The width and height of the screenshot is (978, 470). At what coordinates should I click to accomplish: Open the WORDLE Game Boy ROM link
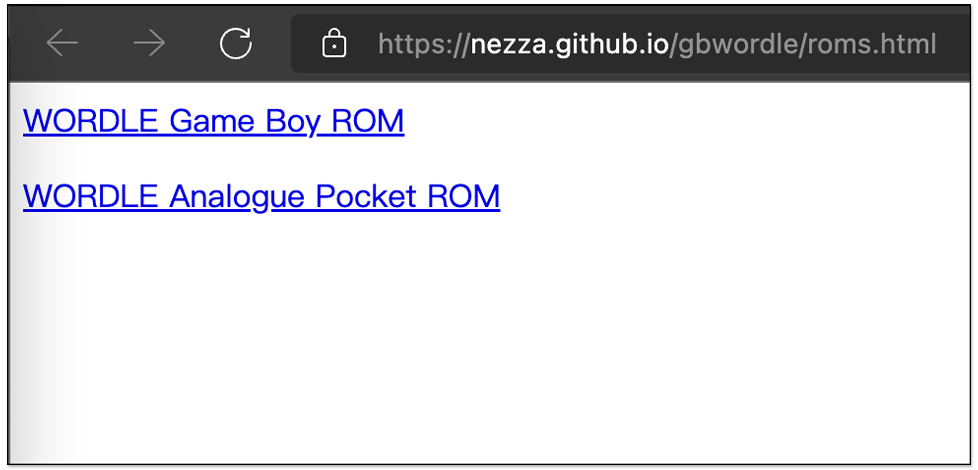(213, 121)
